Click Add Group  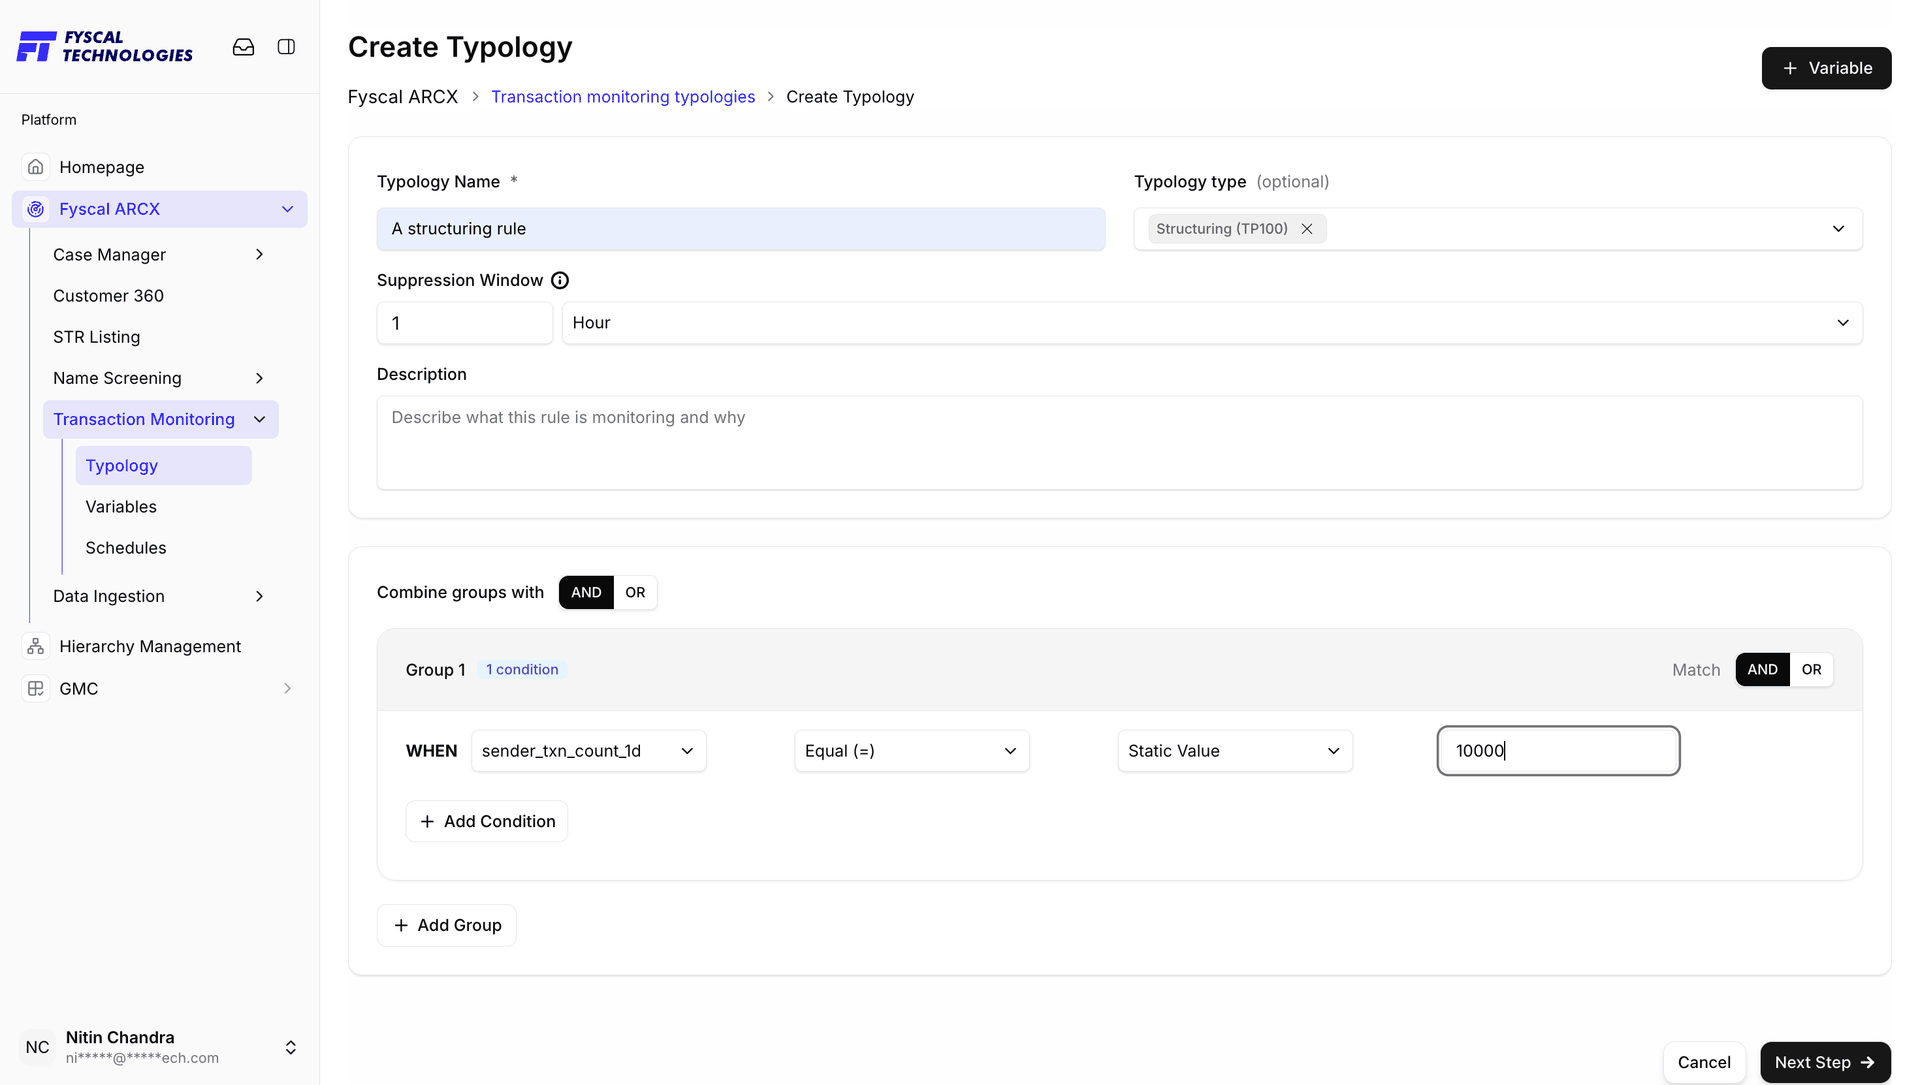tap(446, 925)
